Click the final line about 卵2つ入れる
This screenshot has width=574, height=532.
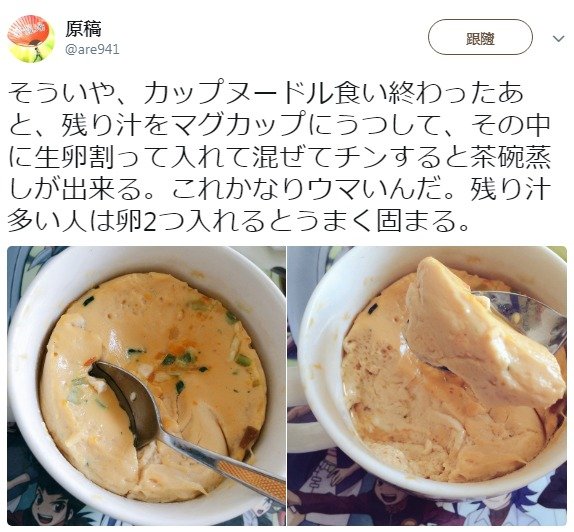[x=238, y=222]
